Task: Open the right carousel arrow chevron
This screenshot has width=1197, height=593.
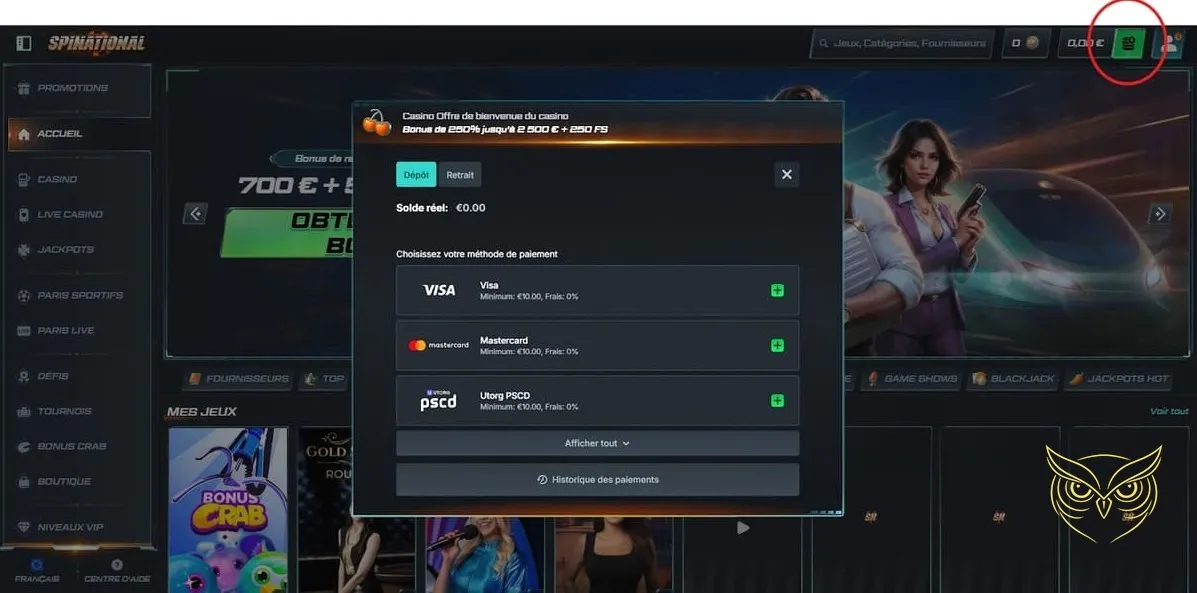Action: click(x=1160, y=213)
